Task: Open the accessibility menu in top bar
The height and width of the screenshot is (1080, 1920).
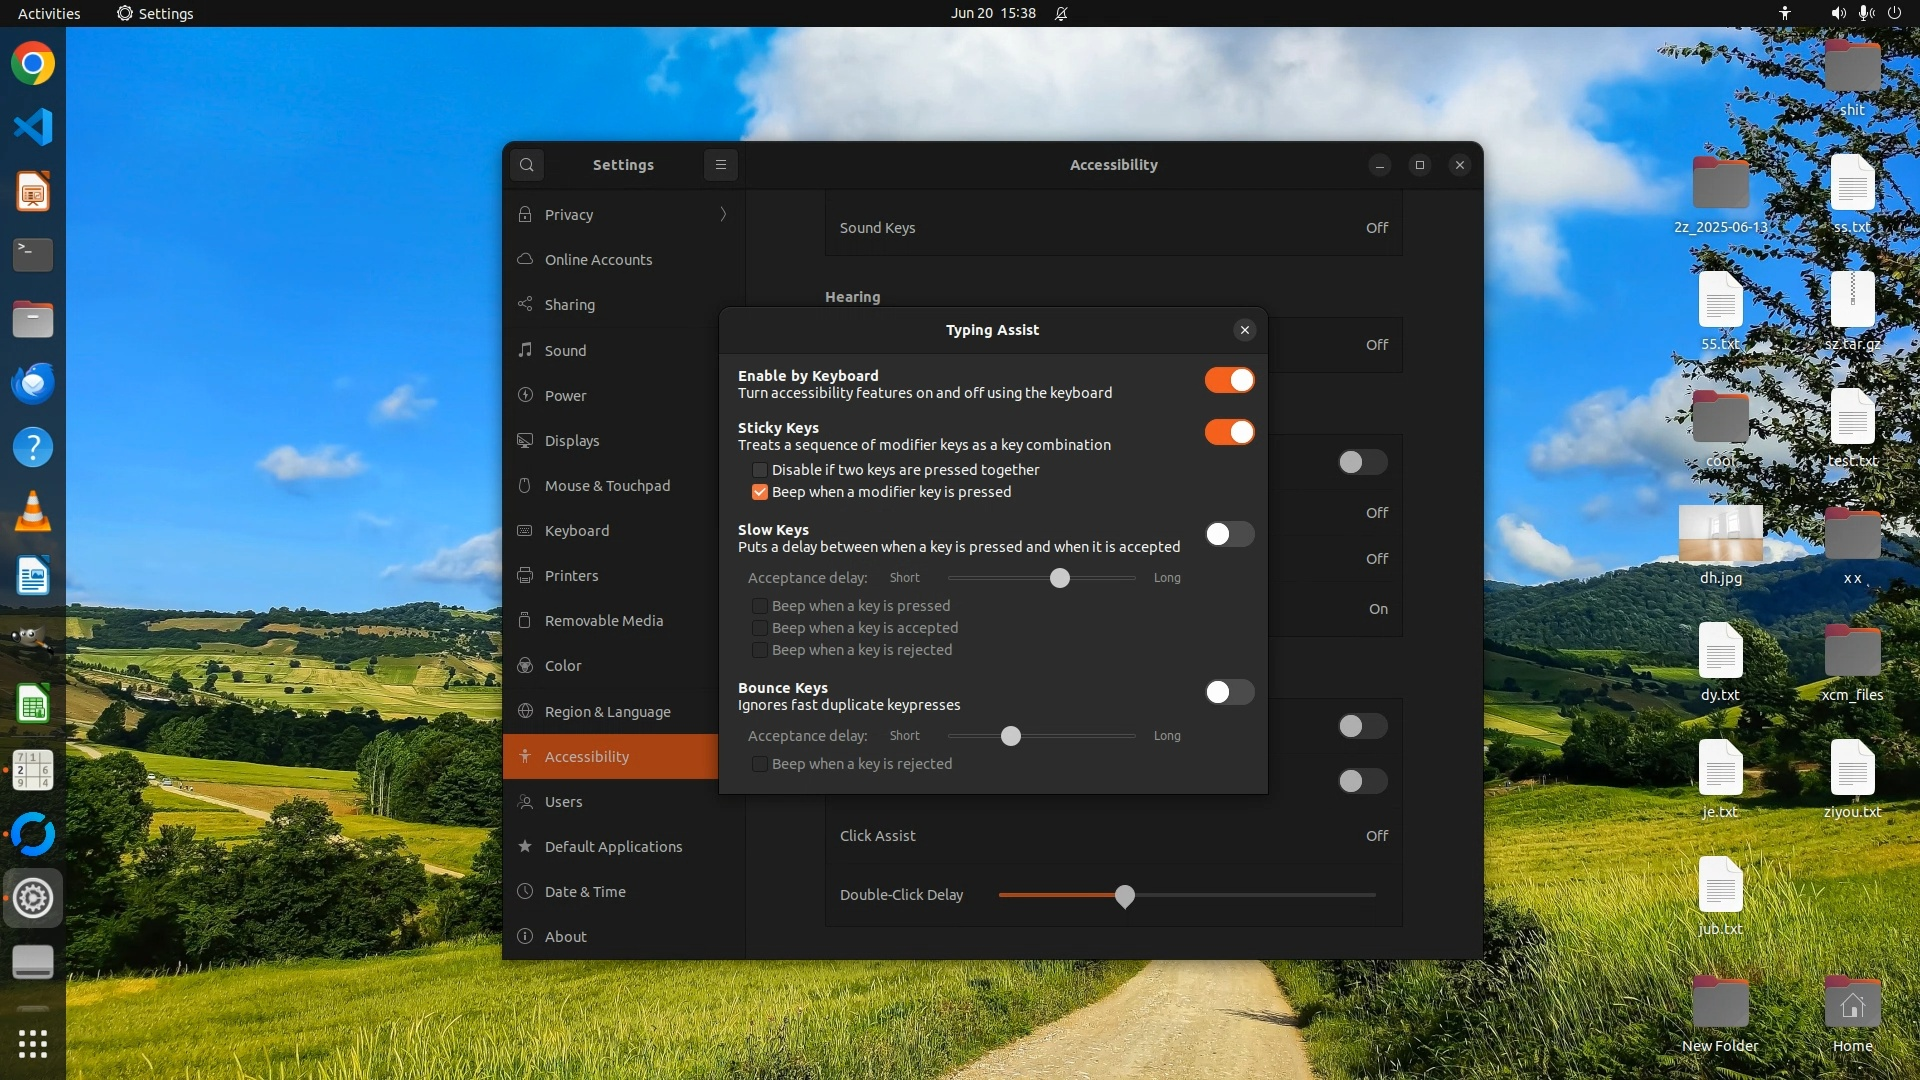Action: pos(1785,13)
